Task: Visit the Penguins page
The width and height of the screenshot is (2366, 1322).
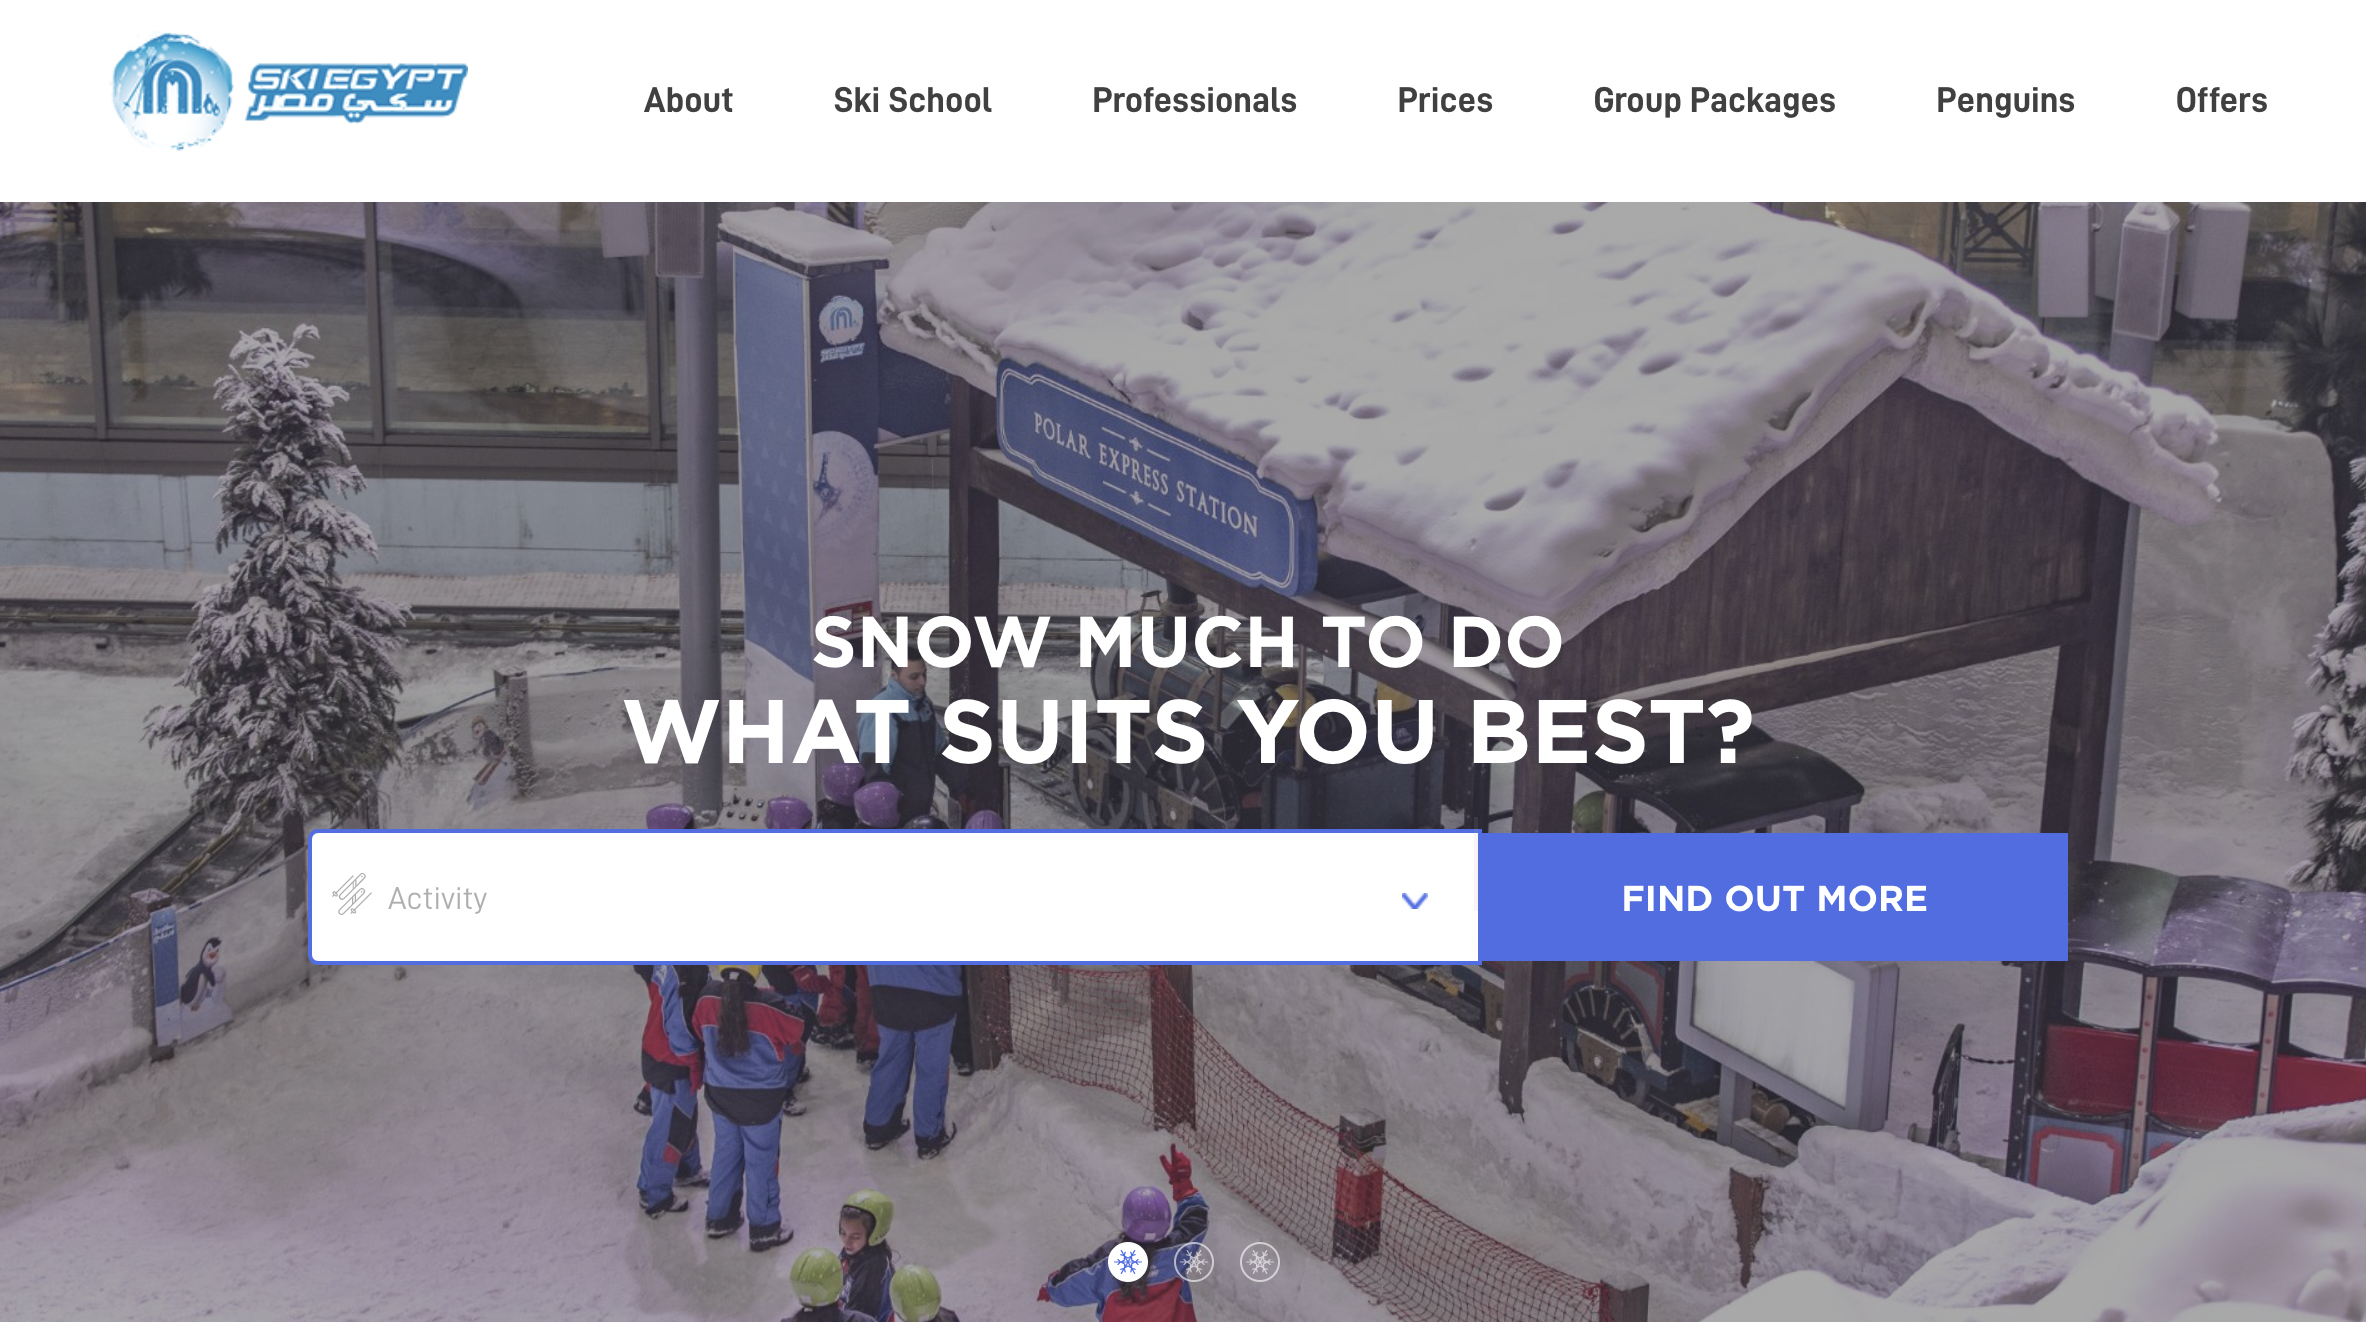Action: (x=2005, y=100)
